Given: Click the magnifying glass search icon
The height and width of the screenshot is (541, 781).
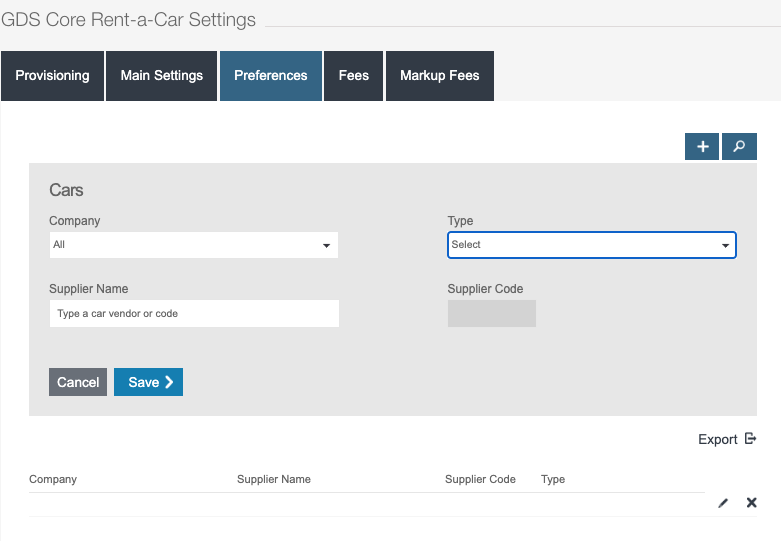Looking at the screenshot, I should 739,147.
